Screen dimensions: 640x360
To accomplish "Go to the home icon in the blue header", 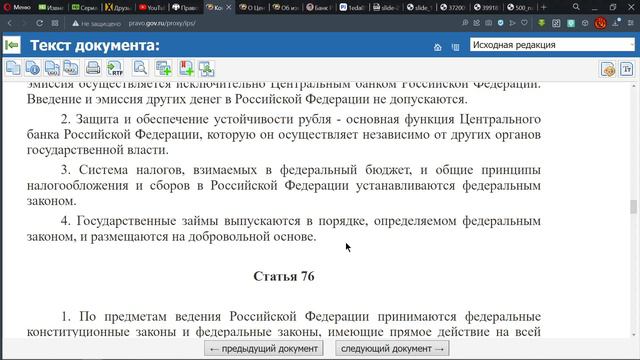I will point(438,47).
